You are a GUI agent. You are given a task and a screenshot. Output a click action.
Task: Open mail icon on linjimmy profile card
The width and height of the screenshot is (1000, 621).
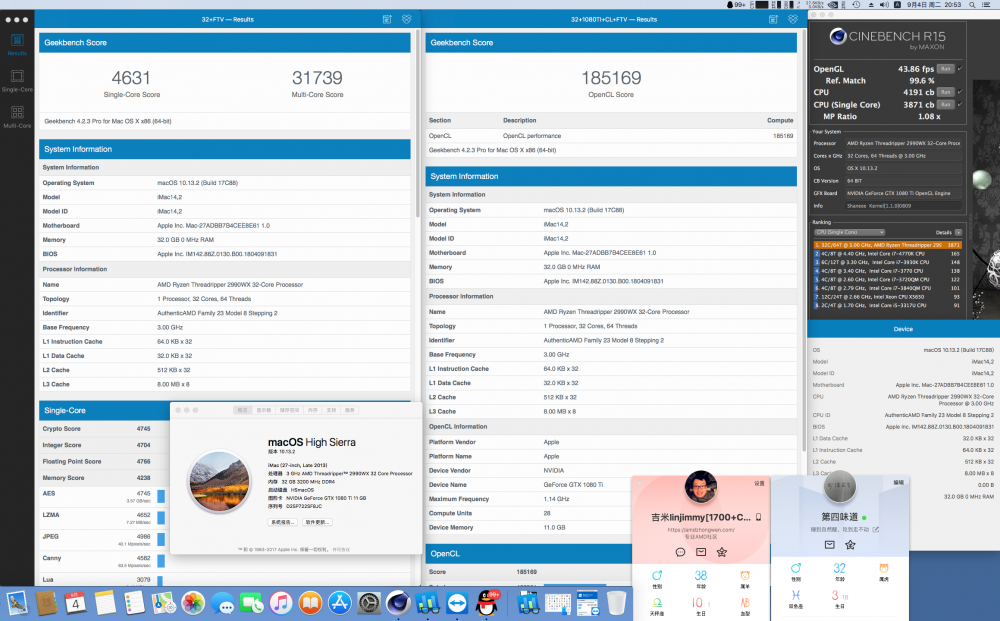701,552
